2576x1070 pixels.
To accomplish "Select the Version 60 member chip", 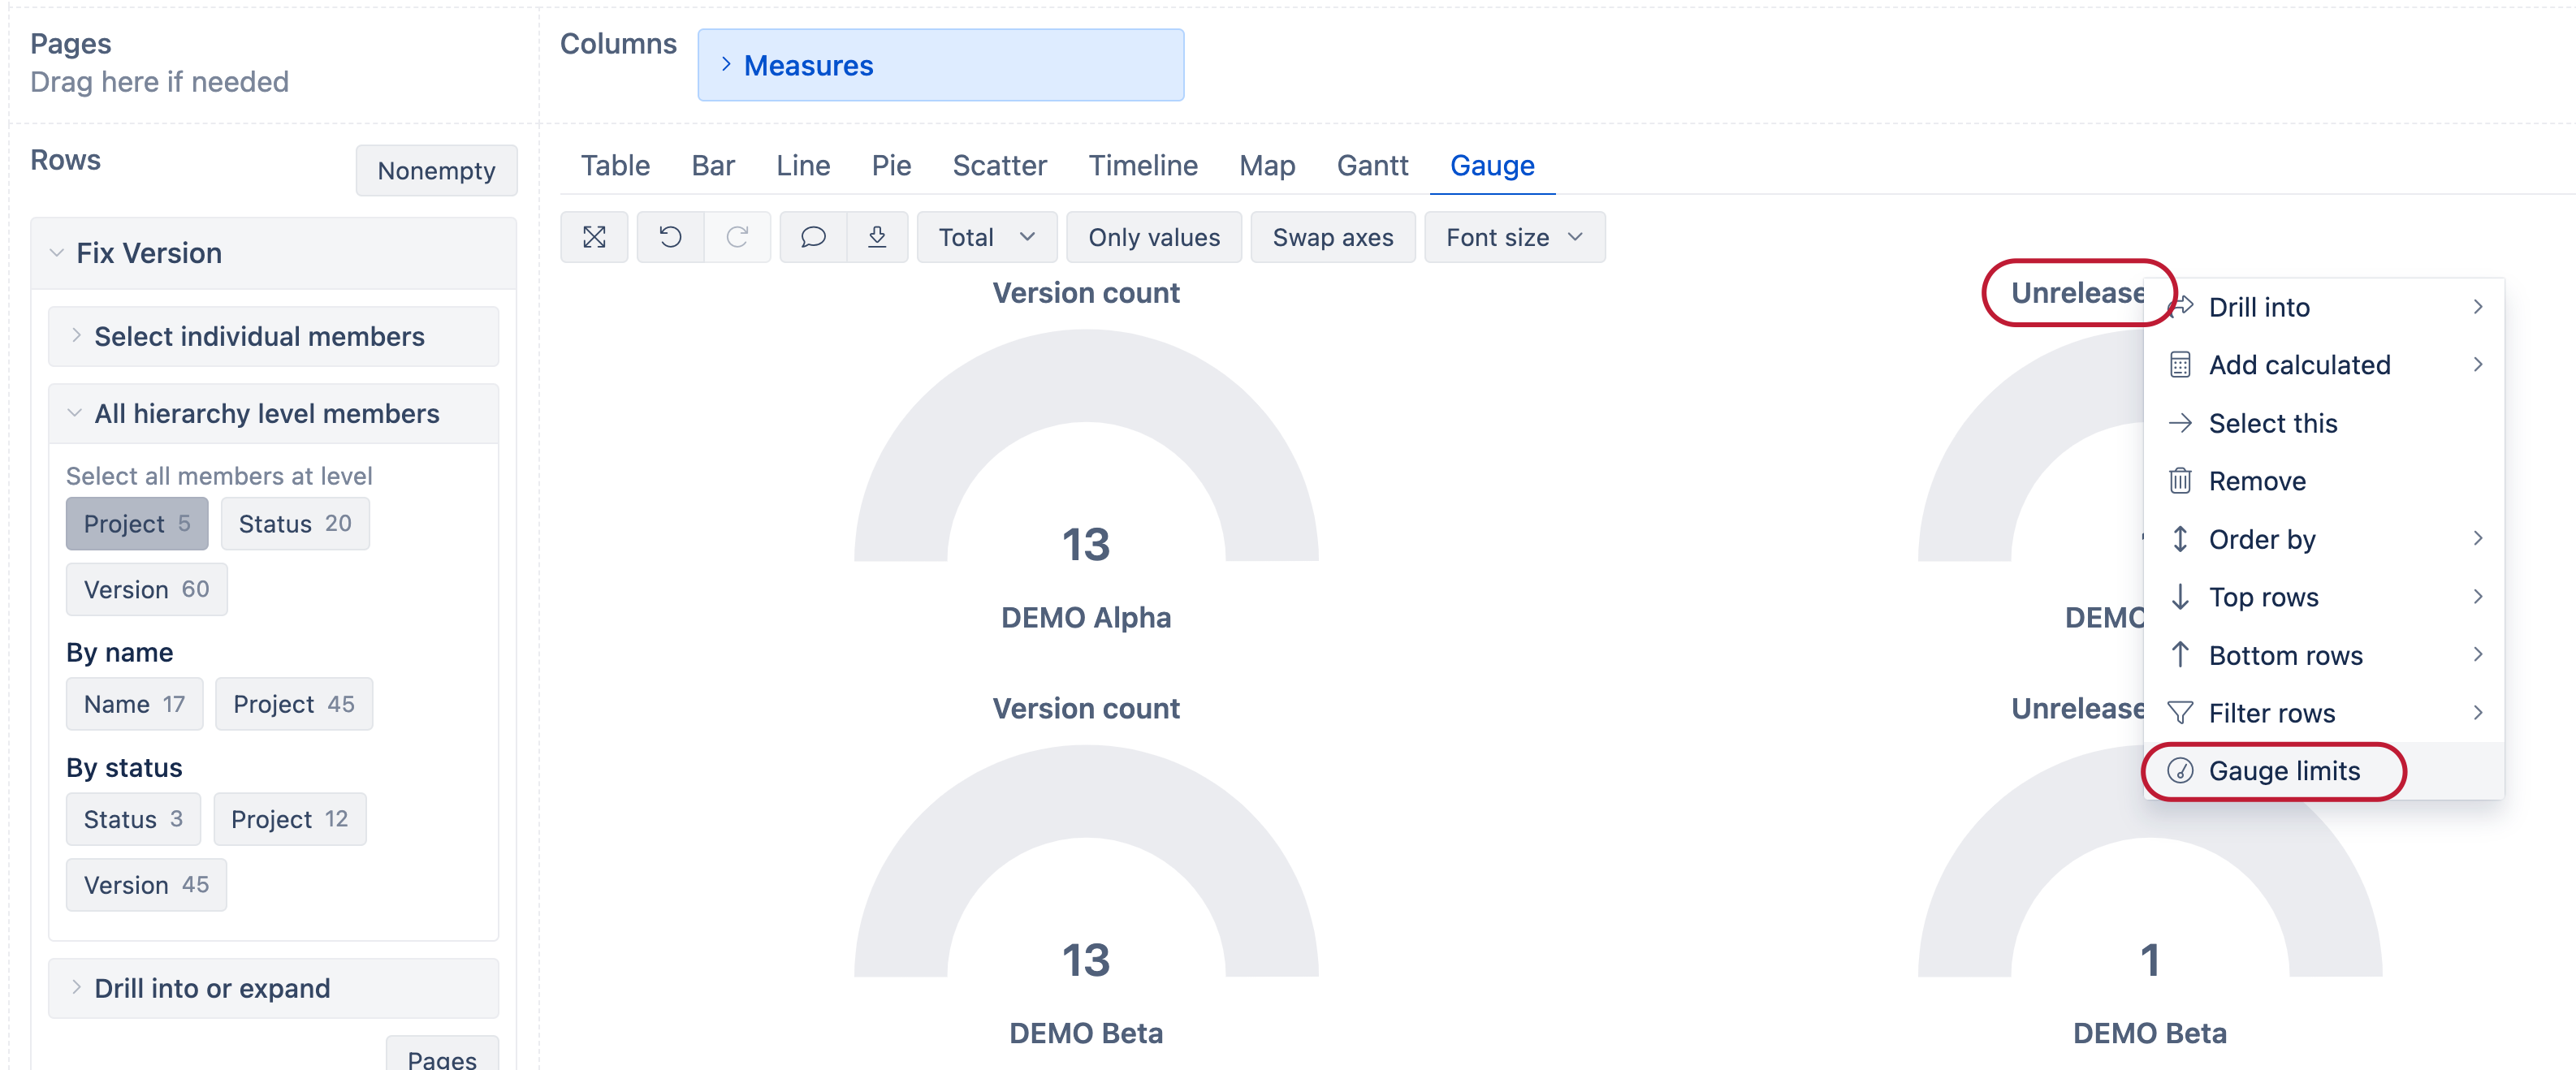I will 146,589.
